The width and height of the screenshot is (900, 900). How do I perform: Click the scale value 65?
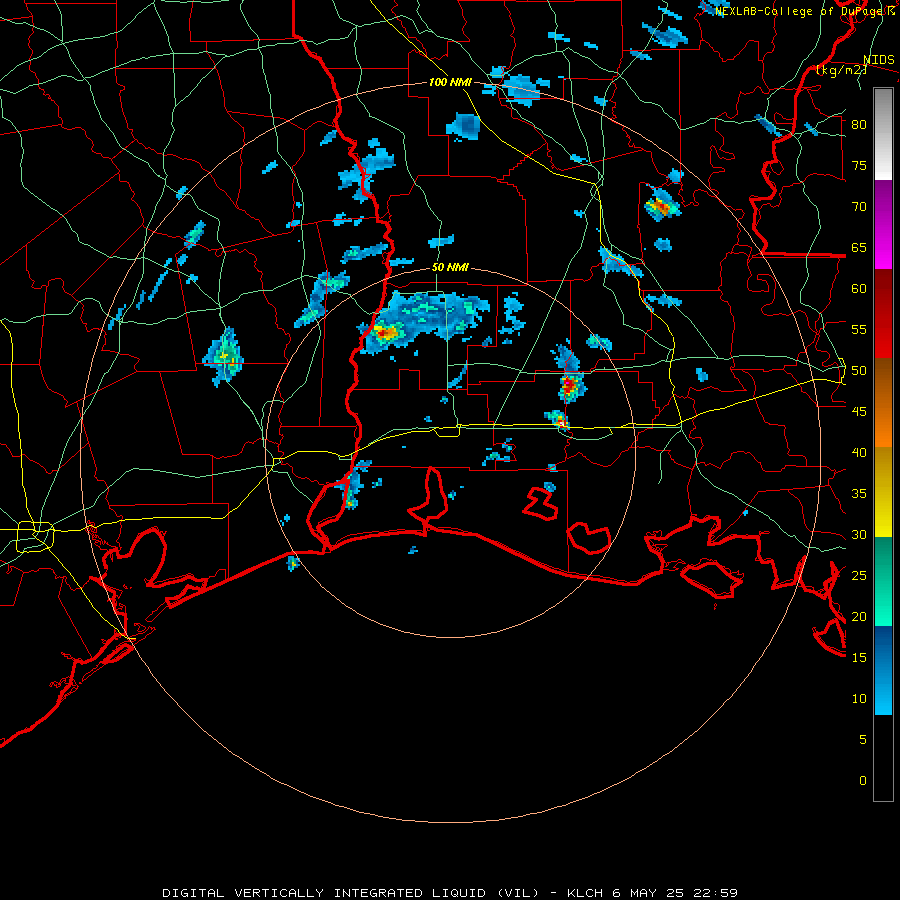pyautogui.click(x=859, y=247)
